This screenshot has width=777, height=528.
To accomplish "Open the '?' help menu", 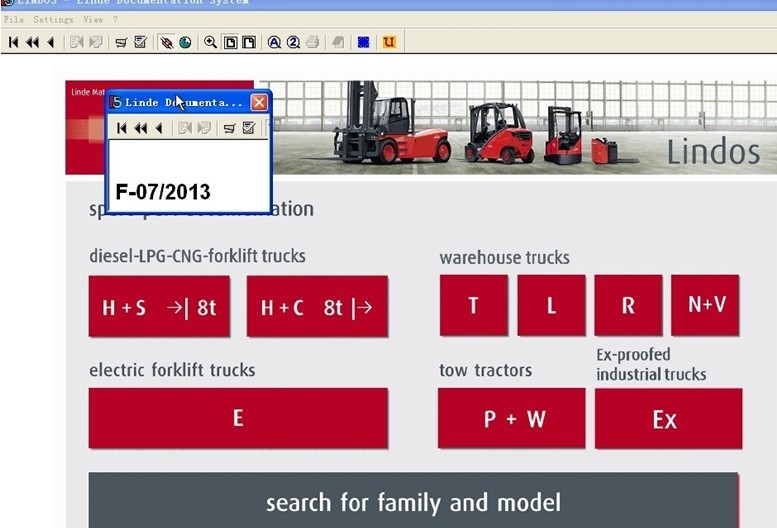I will (x=115, y=20).
